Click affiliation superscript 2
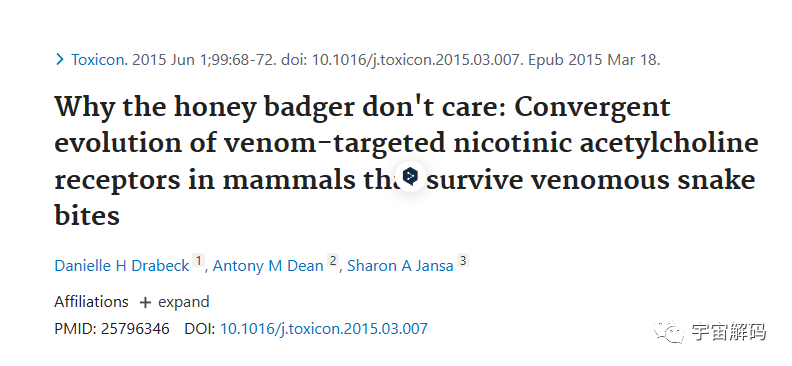The height and width of the screenshot is (366, 792). click(332, 261)
